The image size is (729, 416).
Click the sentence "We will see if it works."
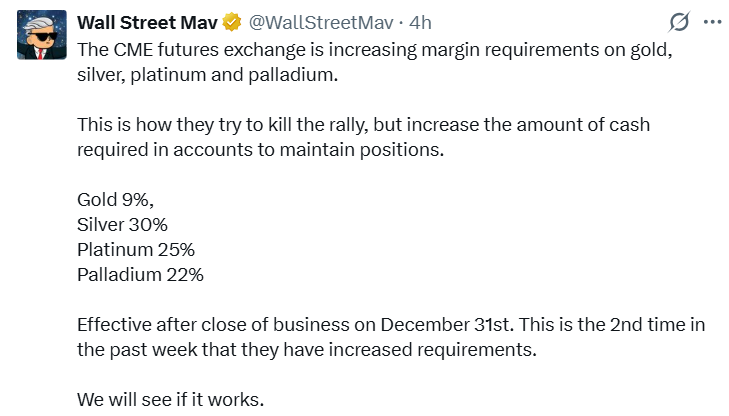[170, 400]
